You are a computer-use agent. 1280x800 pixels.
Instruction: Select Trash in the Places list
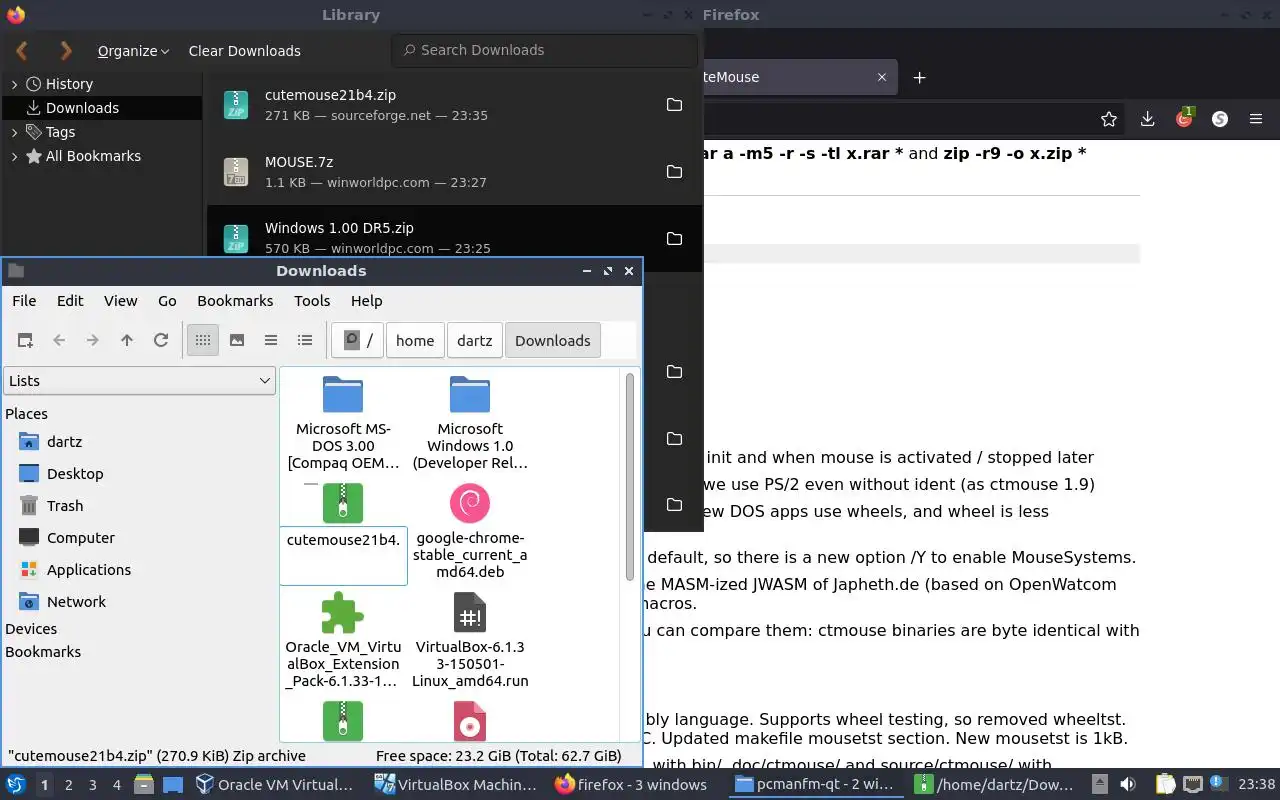pyautogui.click(x=65, y=506)
